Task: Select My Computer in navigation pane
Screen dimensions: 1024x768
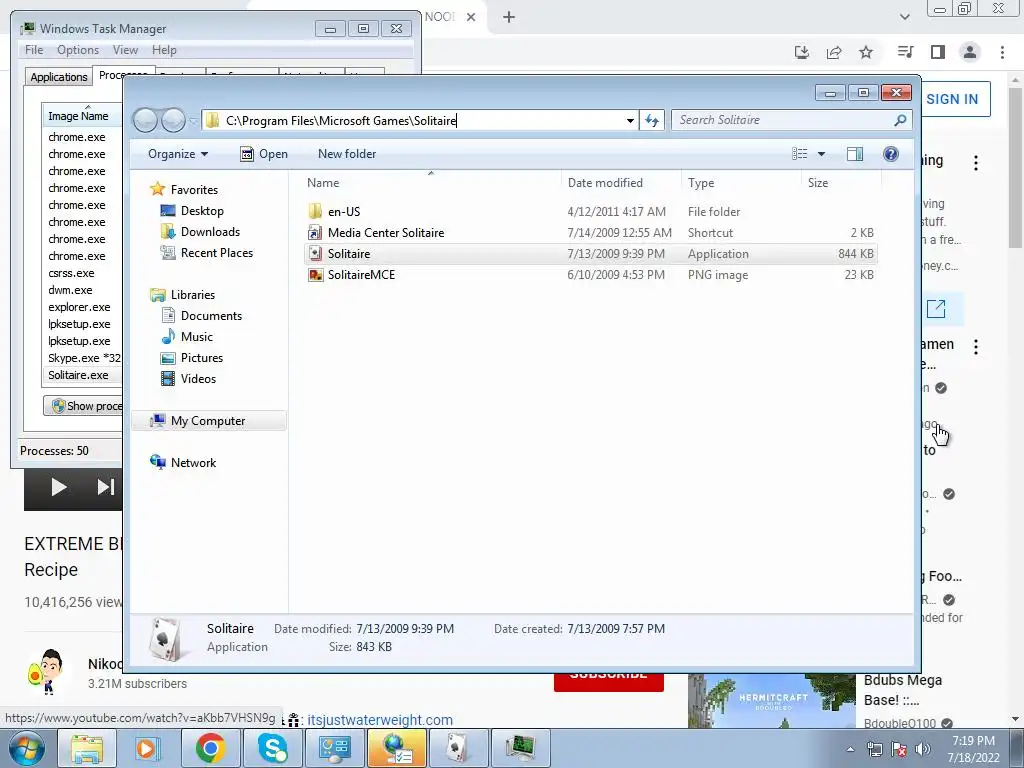Action: 208,421
